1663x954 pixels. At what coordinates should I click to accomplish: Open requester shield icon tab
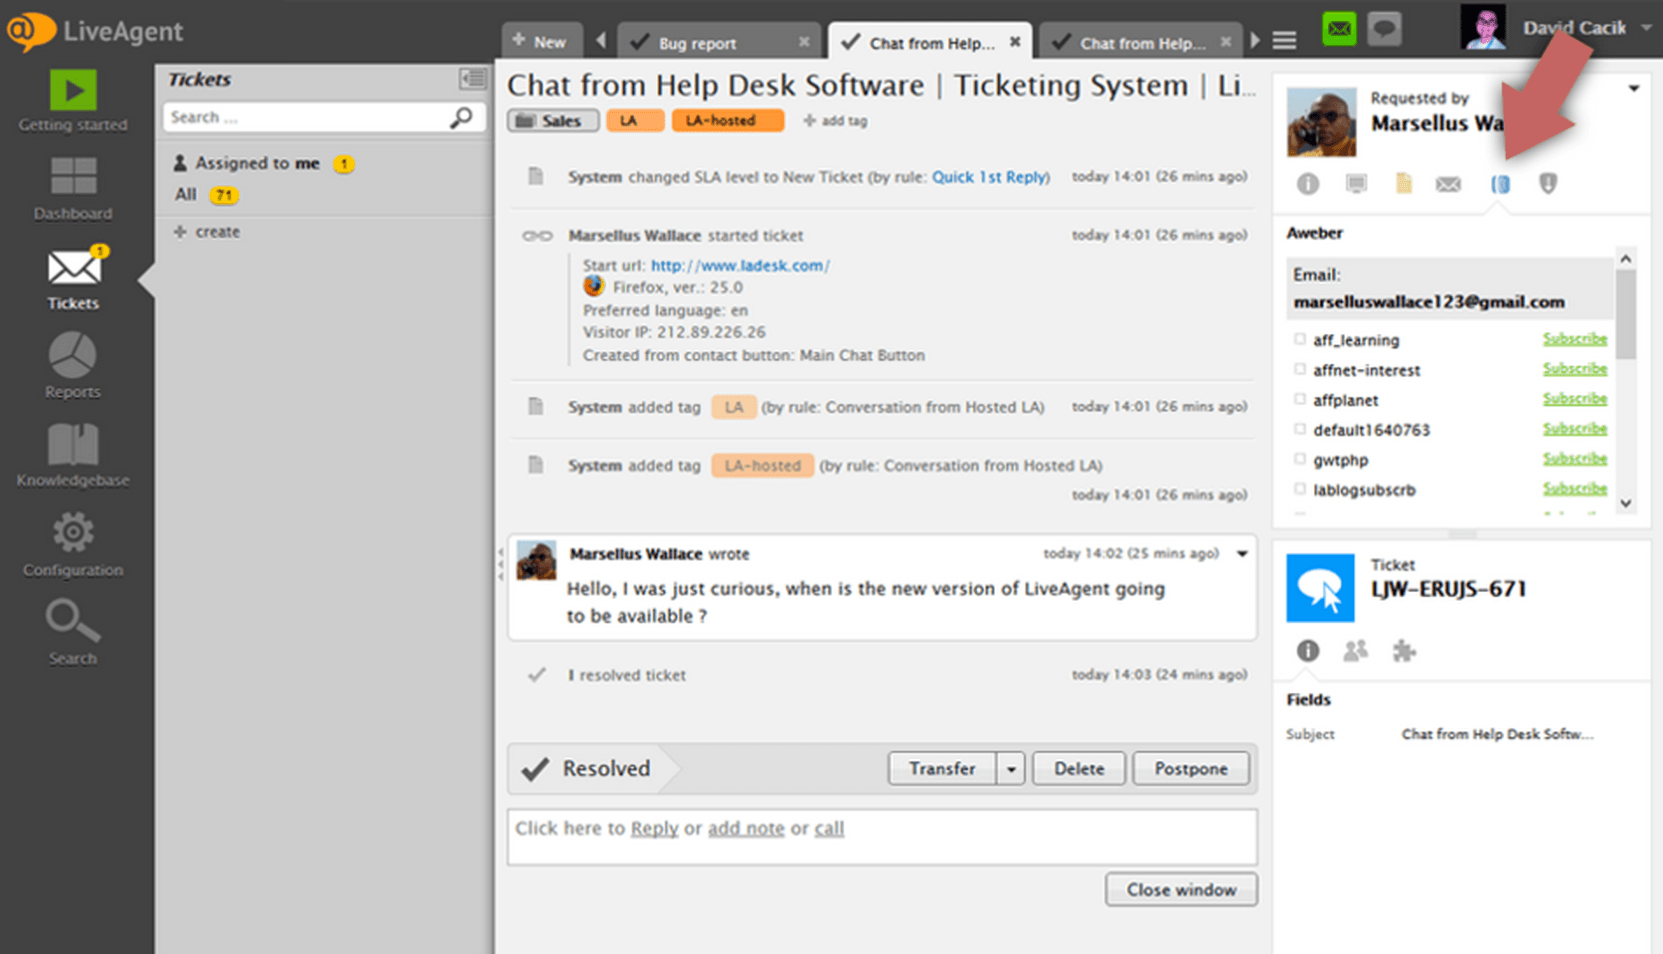pos(1548,184)
